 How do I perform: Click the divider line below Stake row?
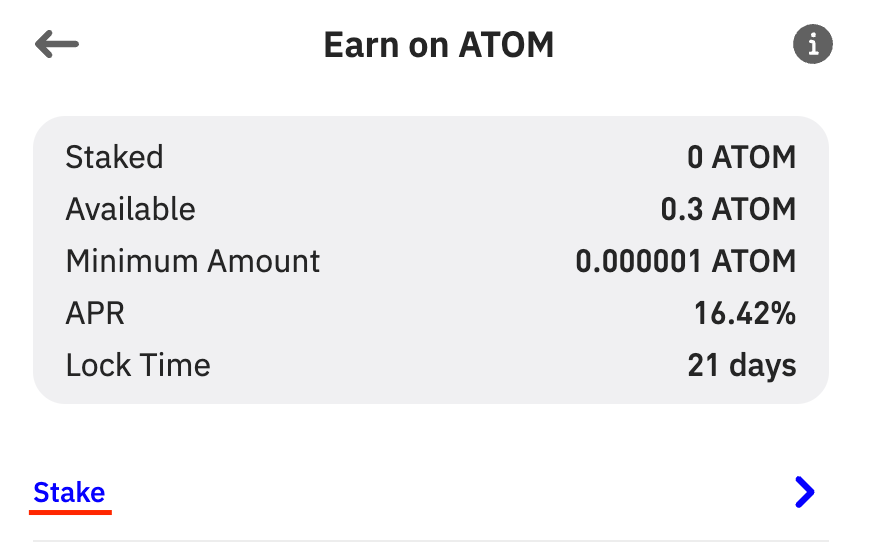[x=430, y=541]
